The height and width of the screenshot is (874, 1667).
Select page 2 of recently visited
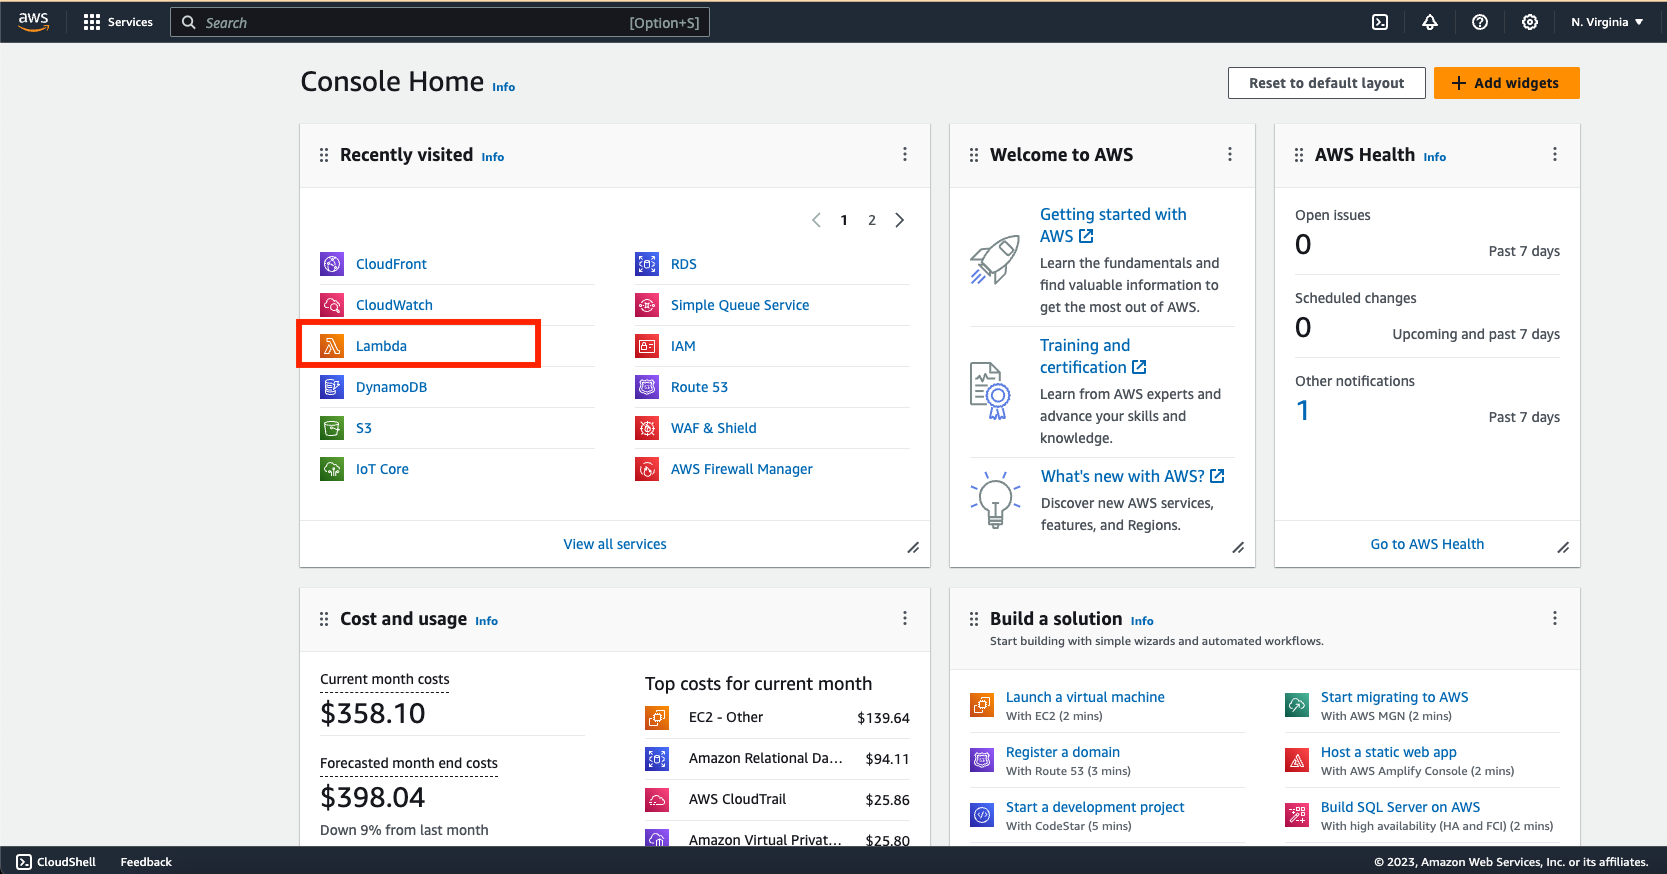pyautogui.click(x=872, y=220)
